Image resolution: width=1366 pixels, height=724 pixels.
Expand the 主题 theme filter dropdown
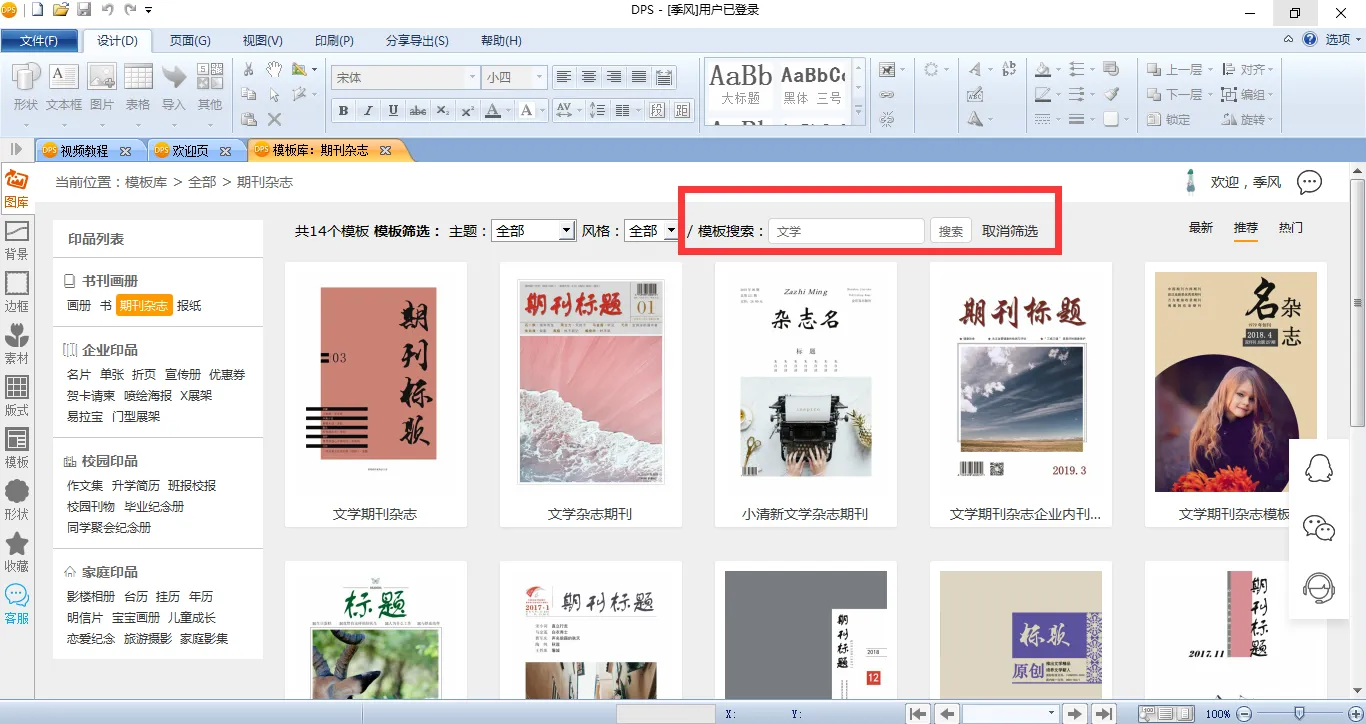pos(566,231)
